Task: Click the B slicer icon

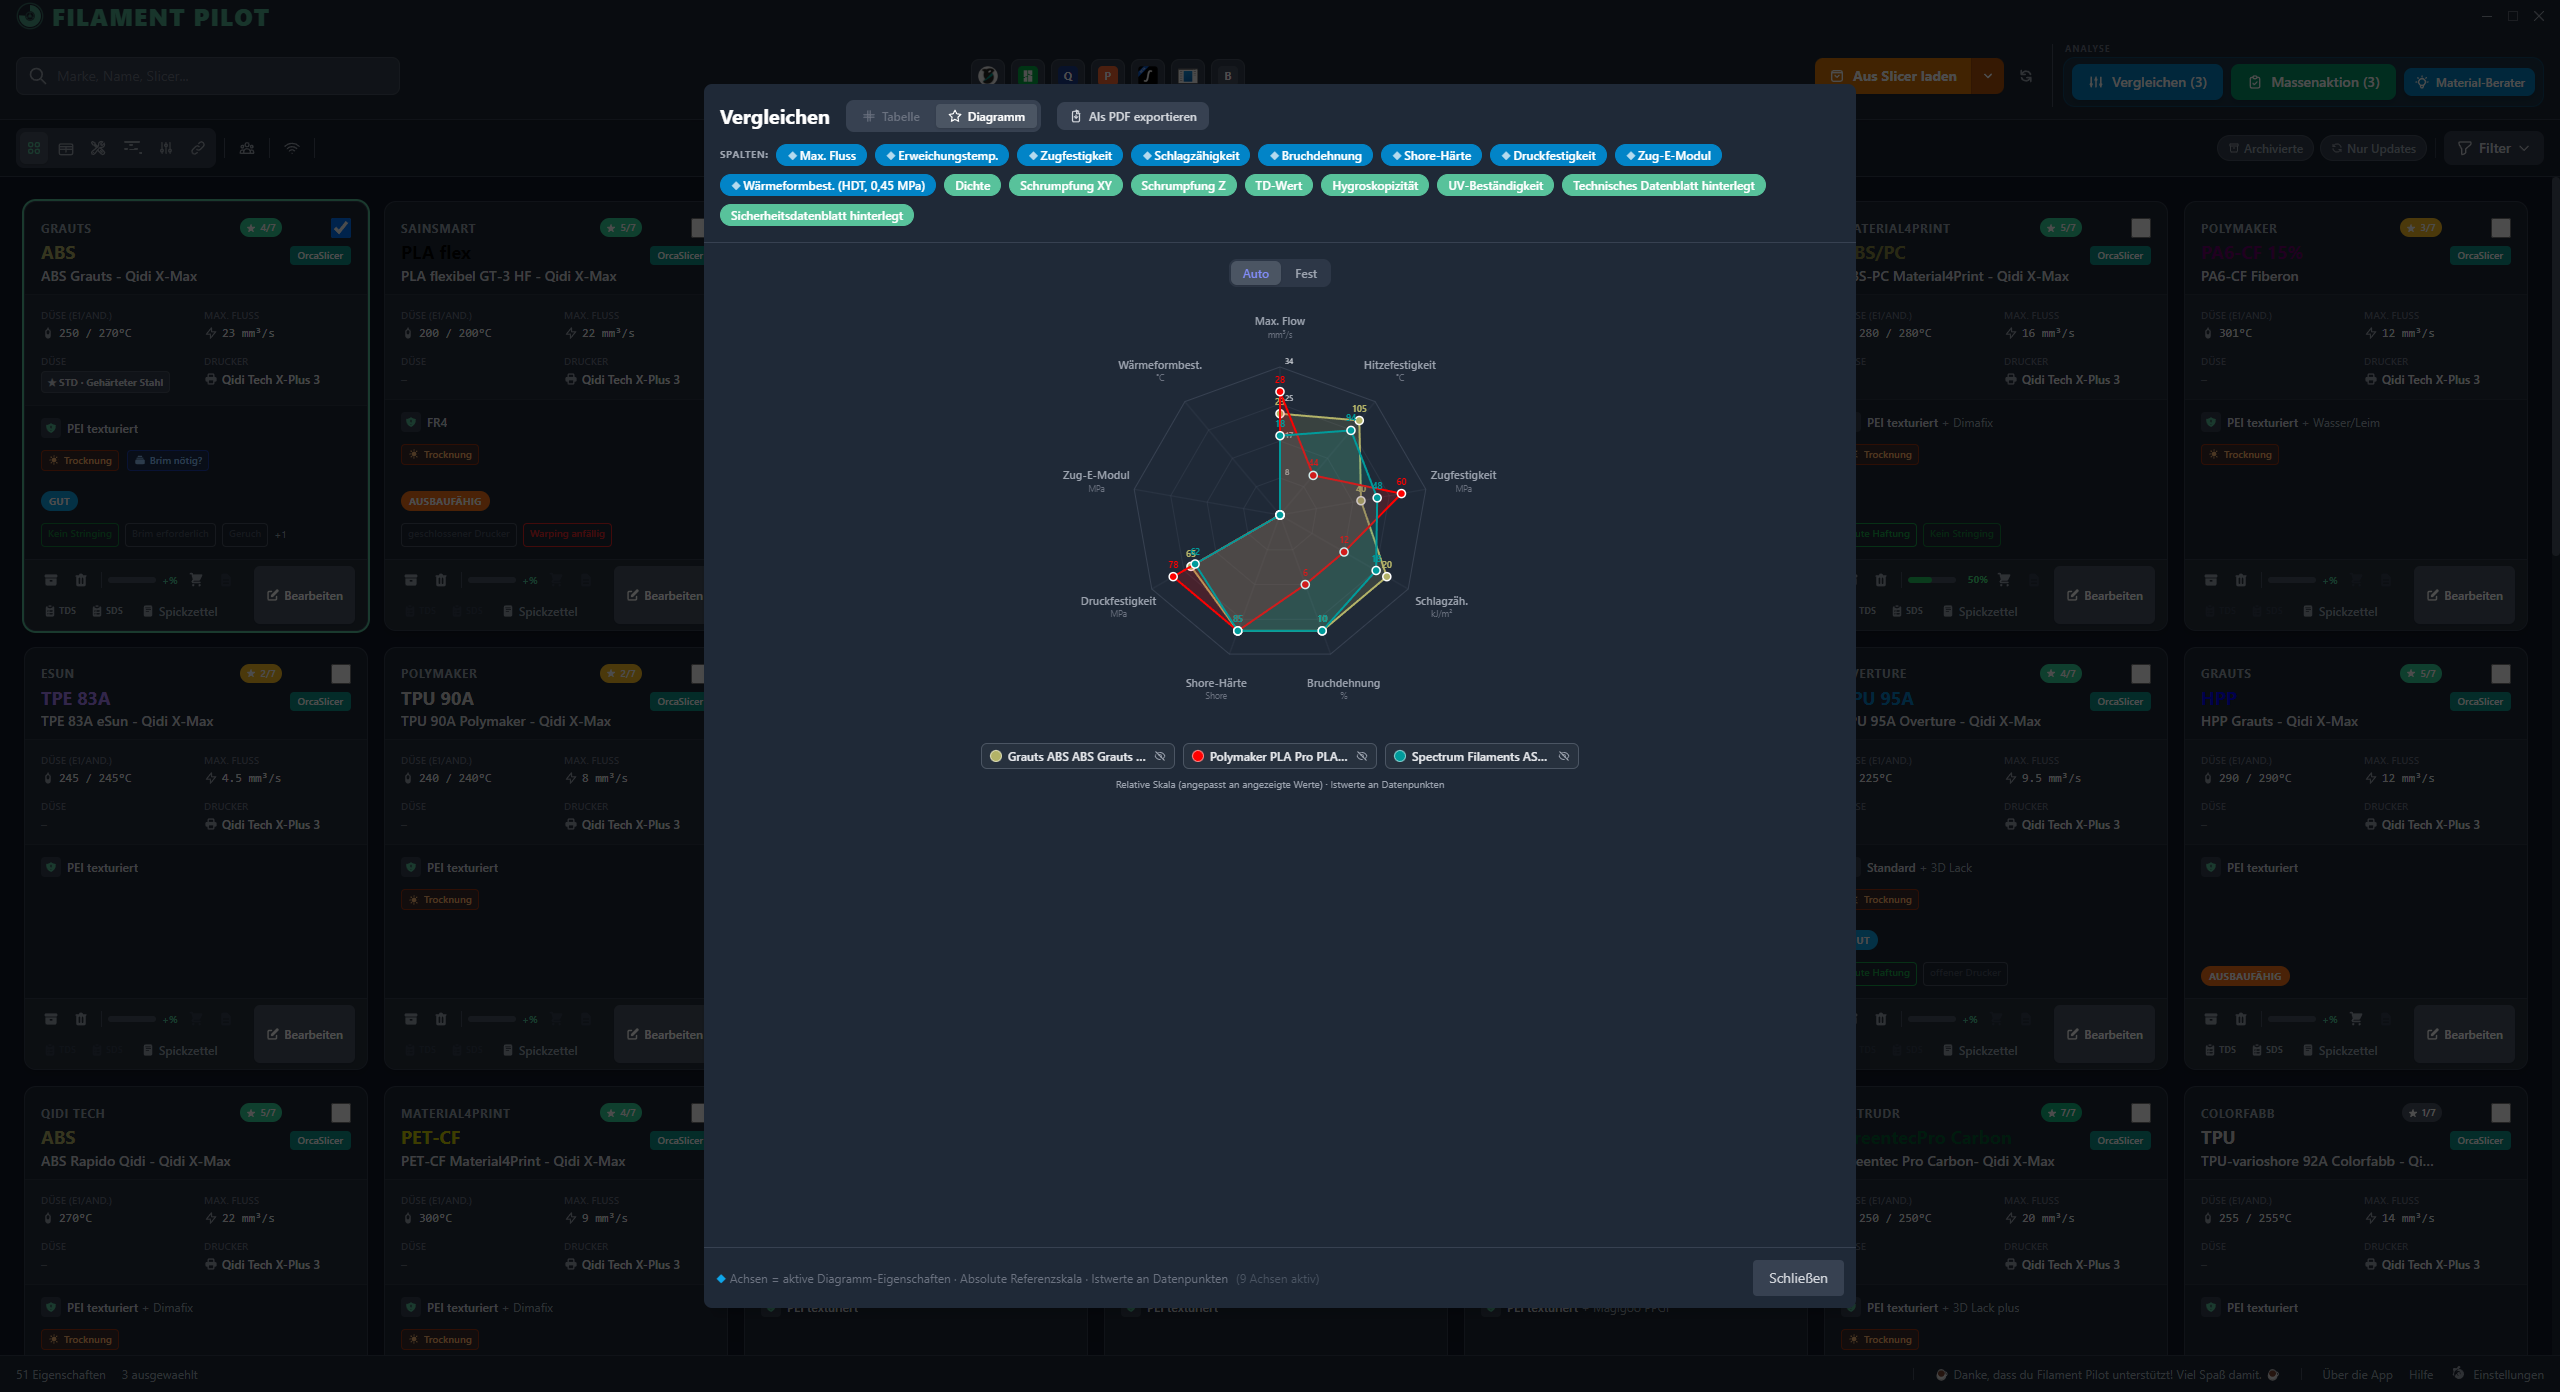Action: point(1228,76)
